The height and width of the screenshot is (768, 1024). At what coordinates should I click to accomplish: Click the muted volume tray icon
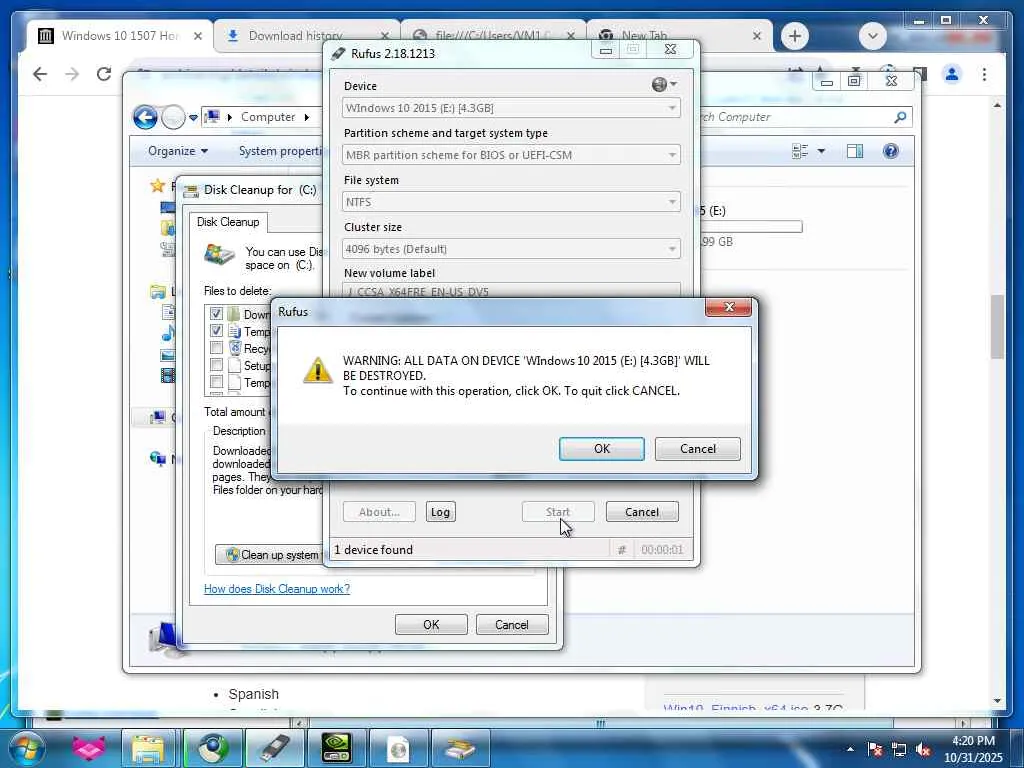pyautogui.click(x=923, y=750)
